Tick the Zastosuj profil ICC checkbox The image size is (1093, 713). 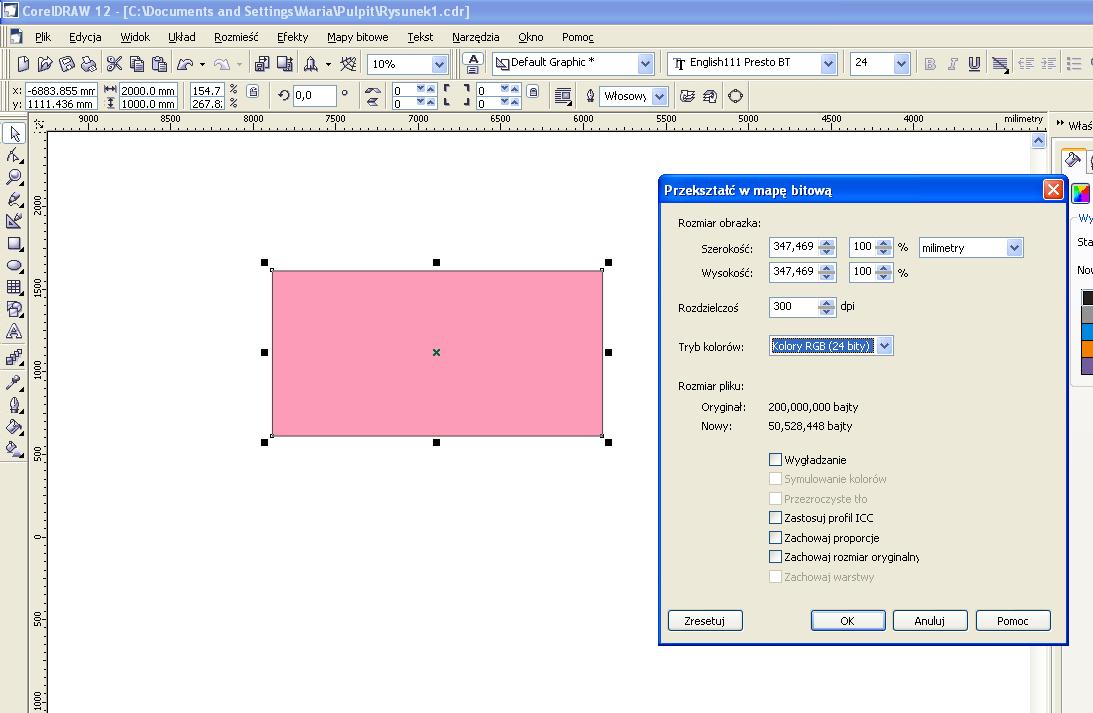pyautogui.click(x=775, y=518)
